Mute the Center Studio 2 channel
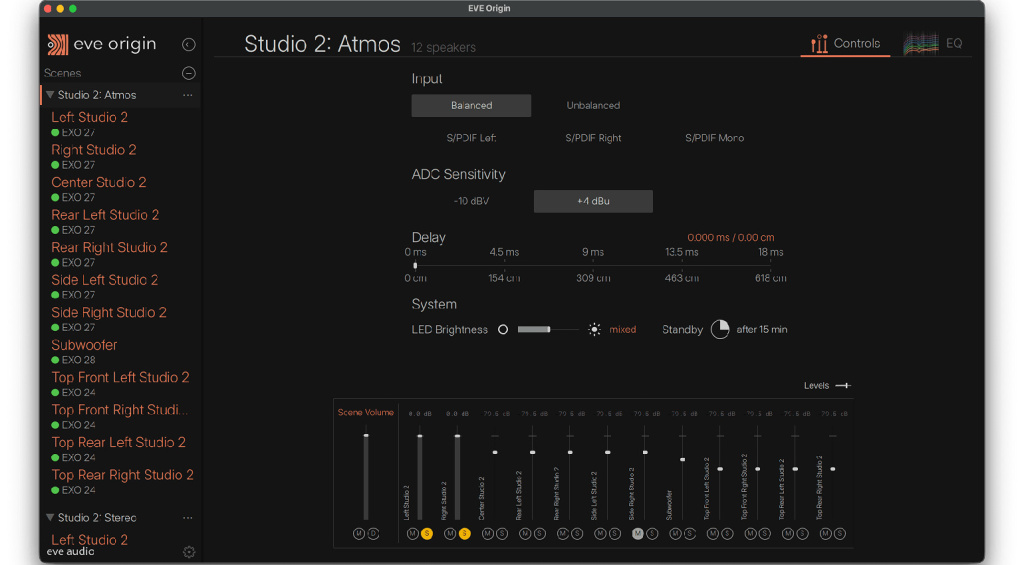The height and width of the screenshot is (565, 1024). pyautogui.click(x=487, y=534)
